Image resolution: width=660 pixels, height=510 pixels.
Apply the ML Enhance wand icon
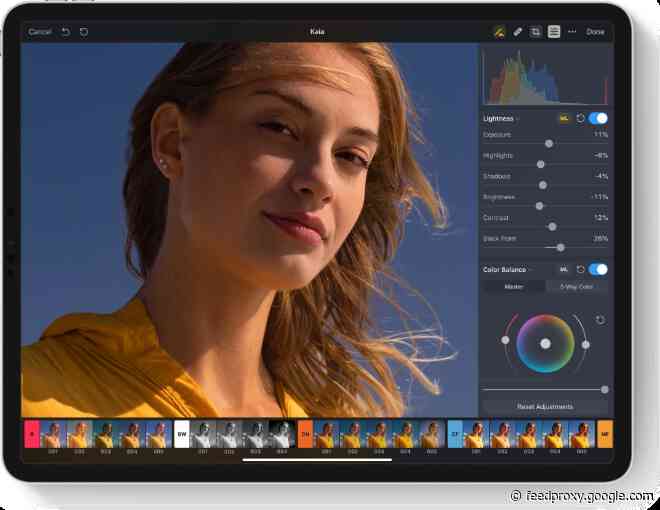click(x=499, y=32)
